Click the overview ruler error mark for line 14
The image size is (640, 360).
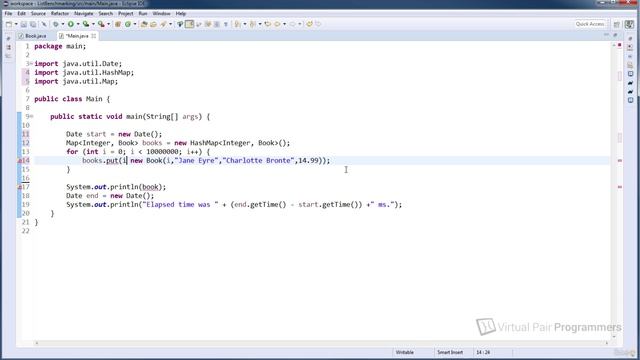tap(620, 161)
